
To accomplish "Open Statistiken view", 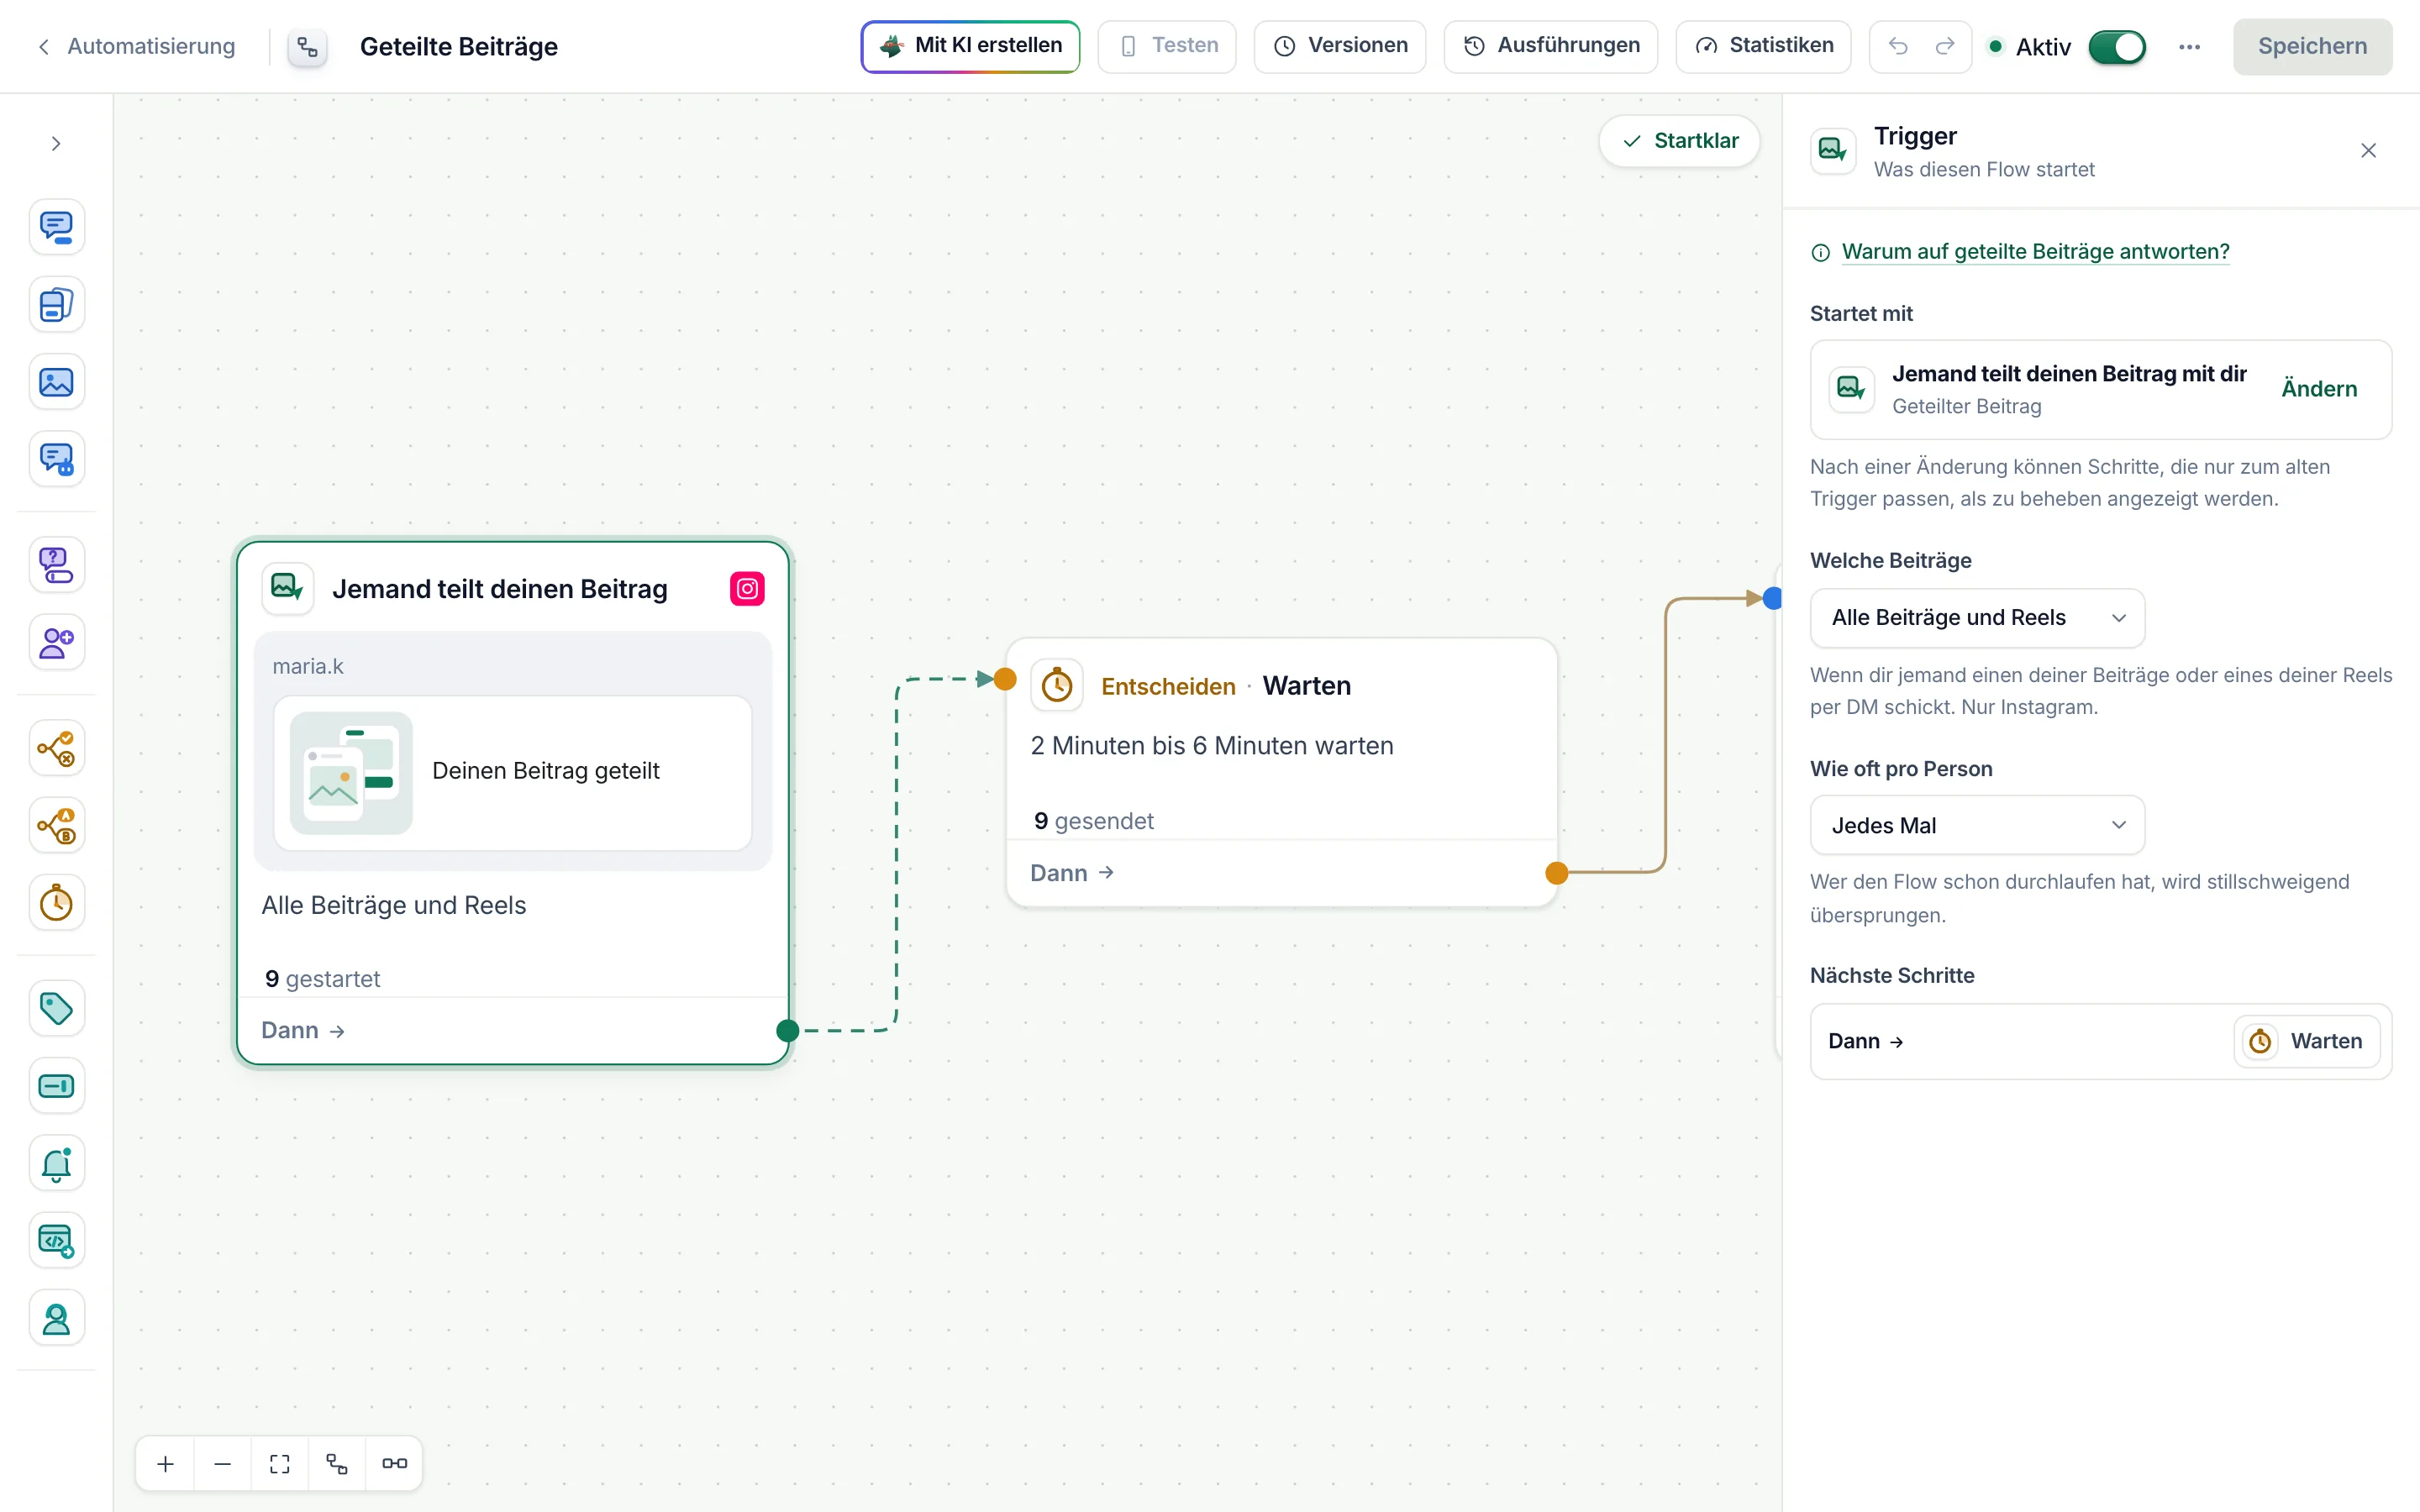I will (1763, 46).
